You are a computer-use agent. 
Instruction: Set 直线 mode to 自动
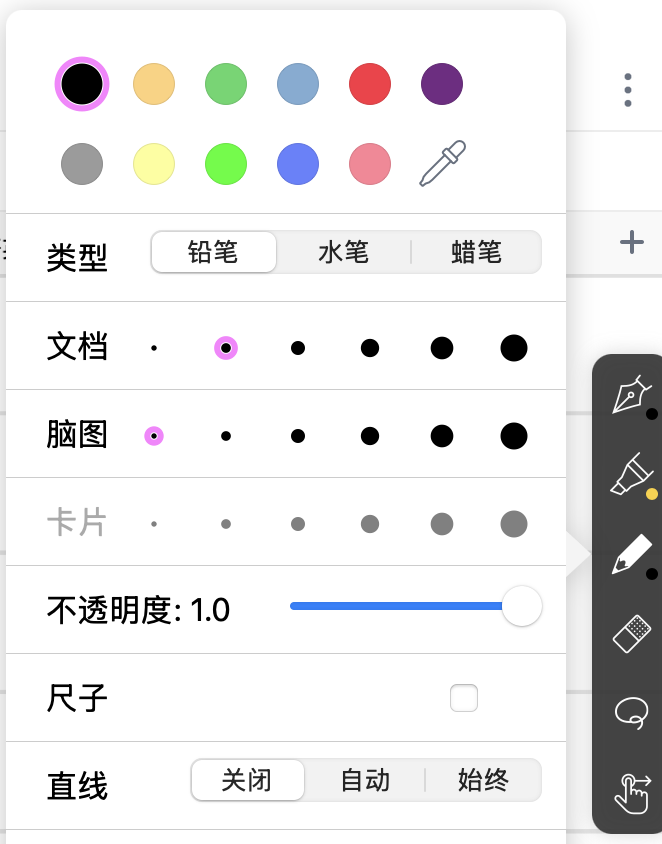click(x=366, y=782)
